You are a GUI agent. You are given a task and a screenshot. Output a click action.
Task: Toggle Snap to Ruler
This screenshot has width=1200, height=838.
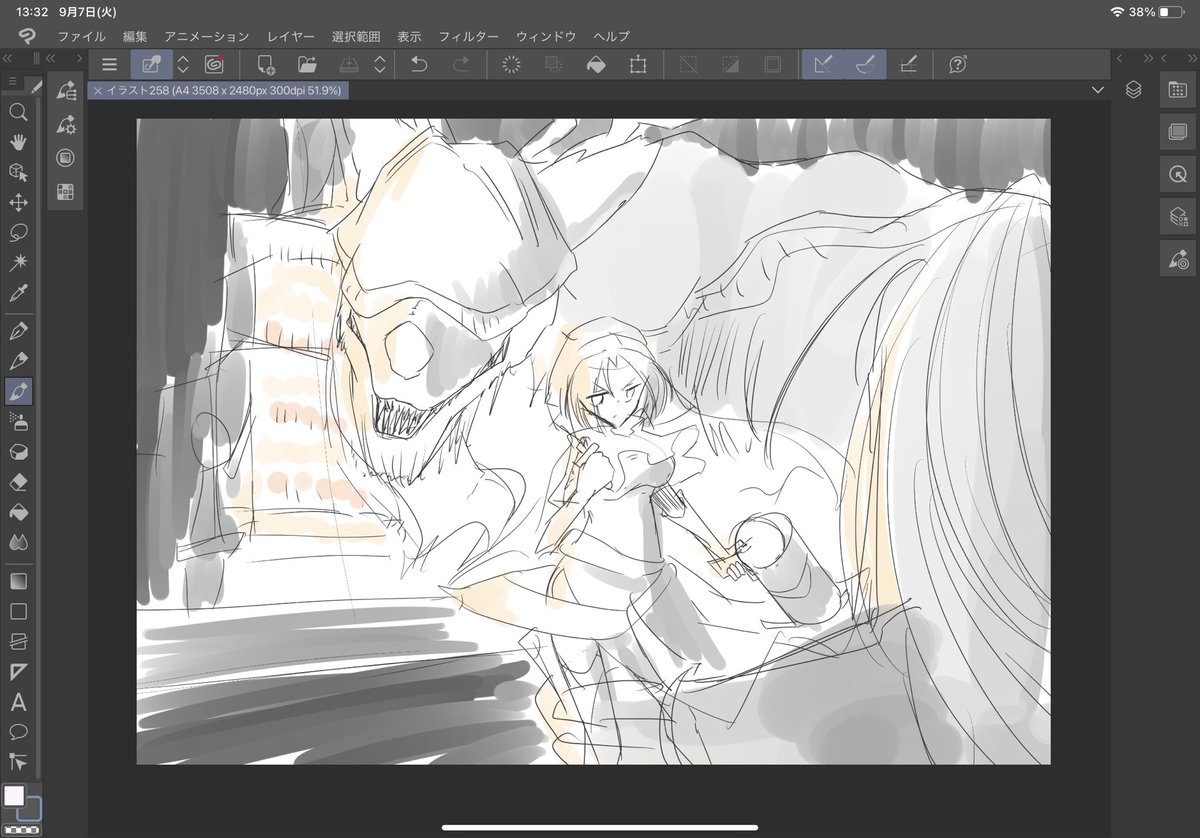tap(823, 64)
